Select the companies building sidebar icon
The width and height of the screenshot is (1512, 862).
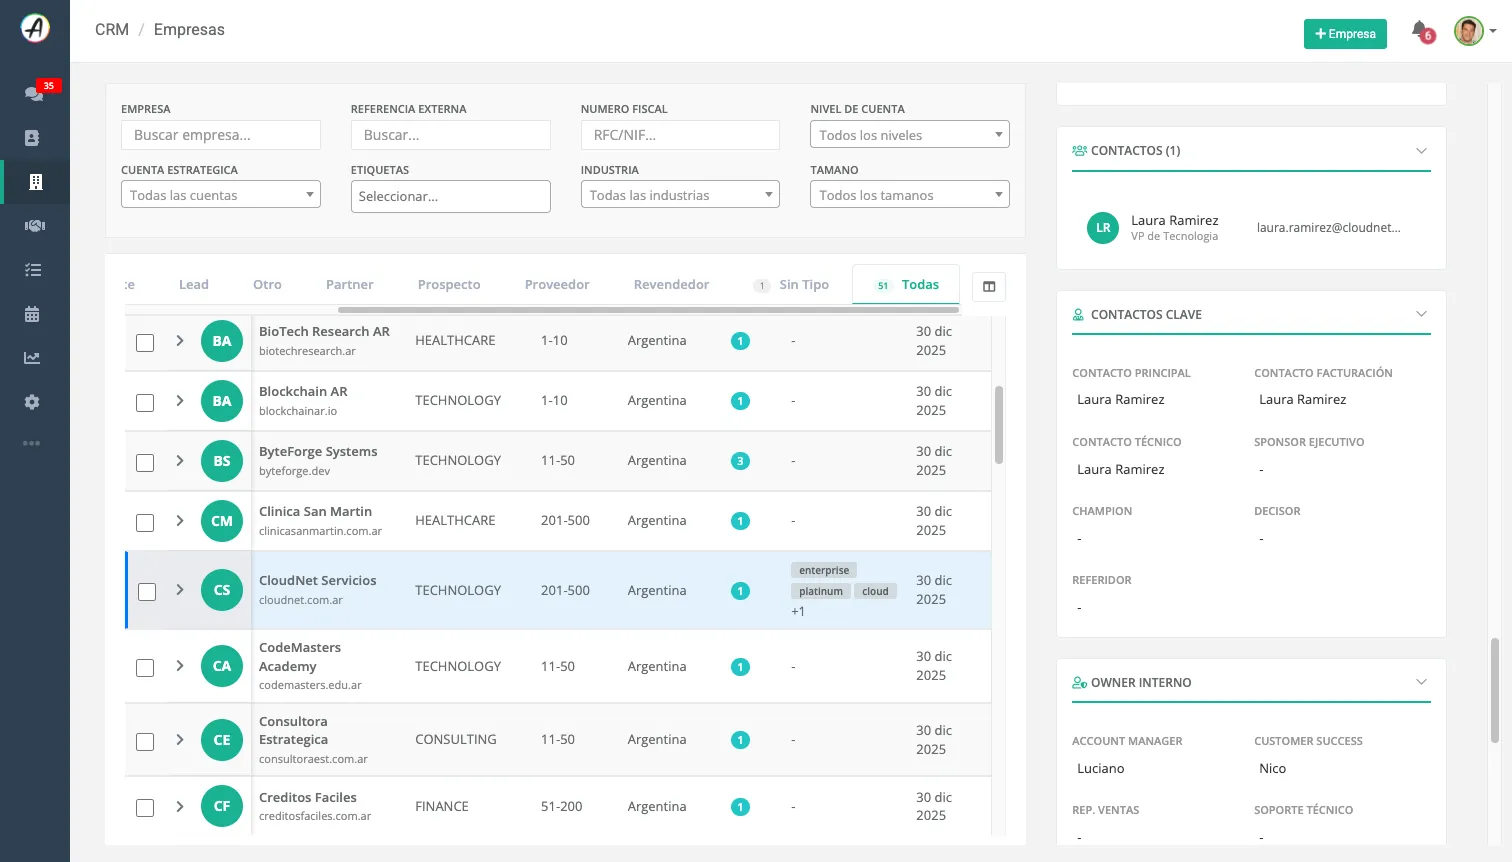(x=35, y=182)
